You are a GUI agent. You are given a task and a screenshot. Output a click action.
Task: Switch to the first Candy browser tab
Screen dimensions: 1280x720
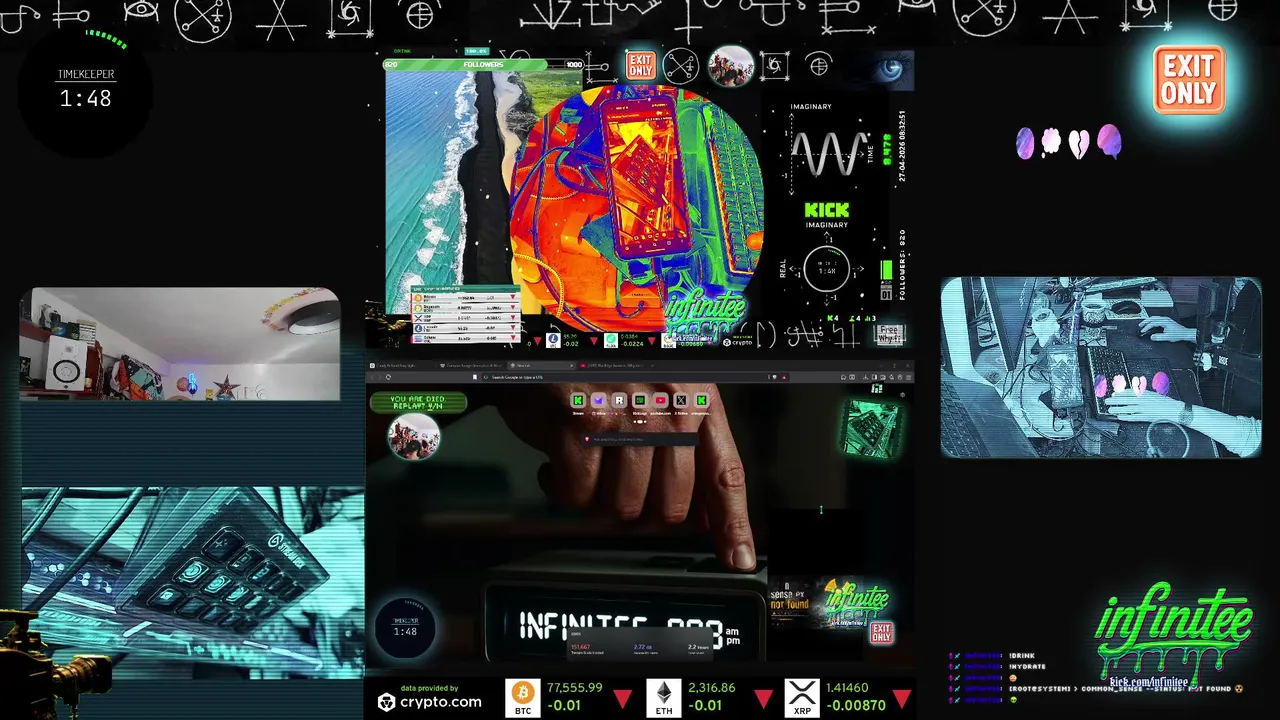400,365
